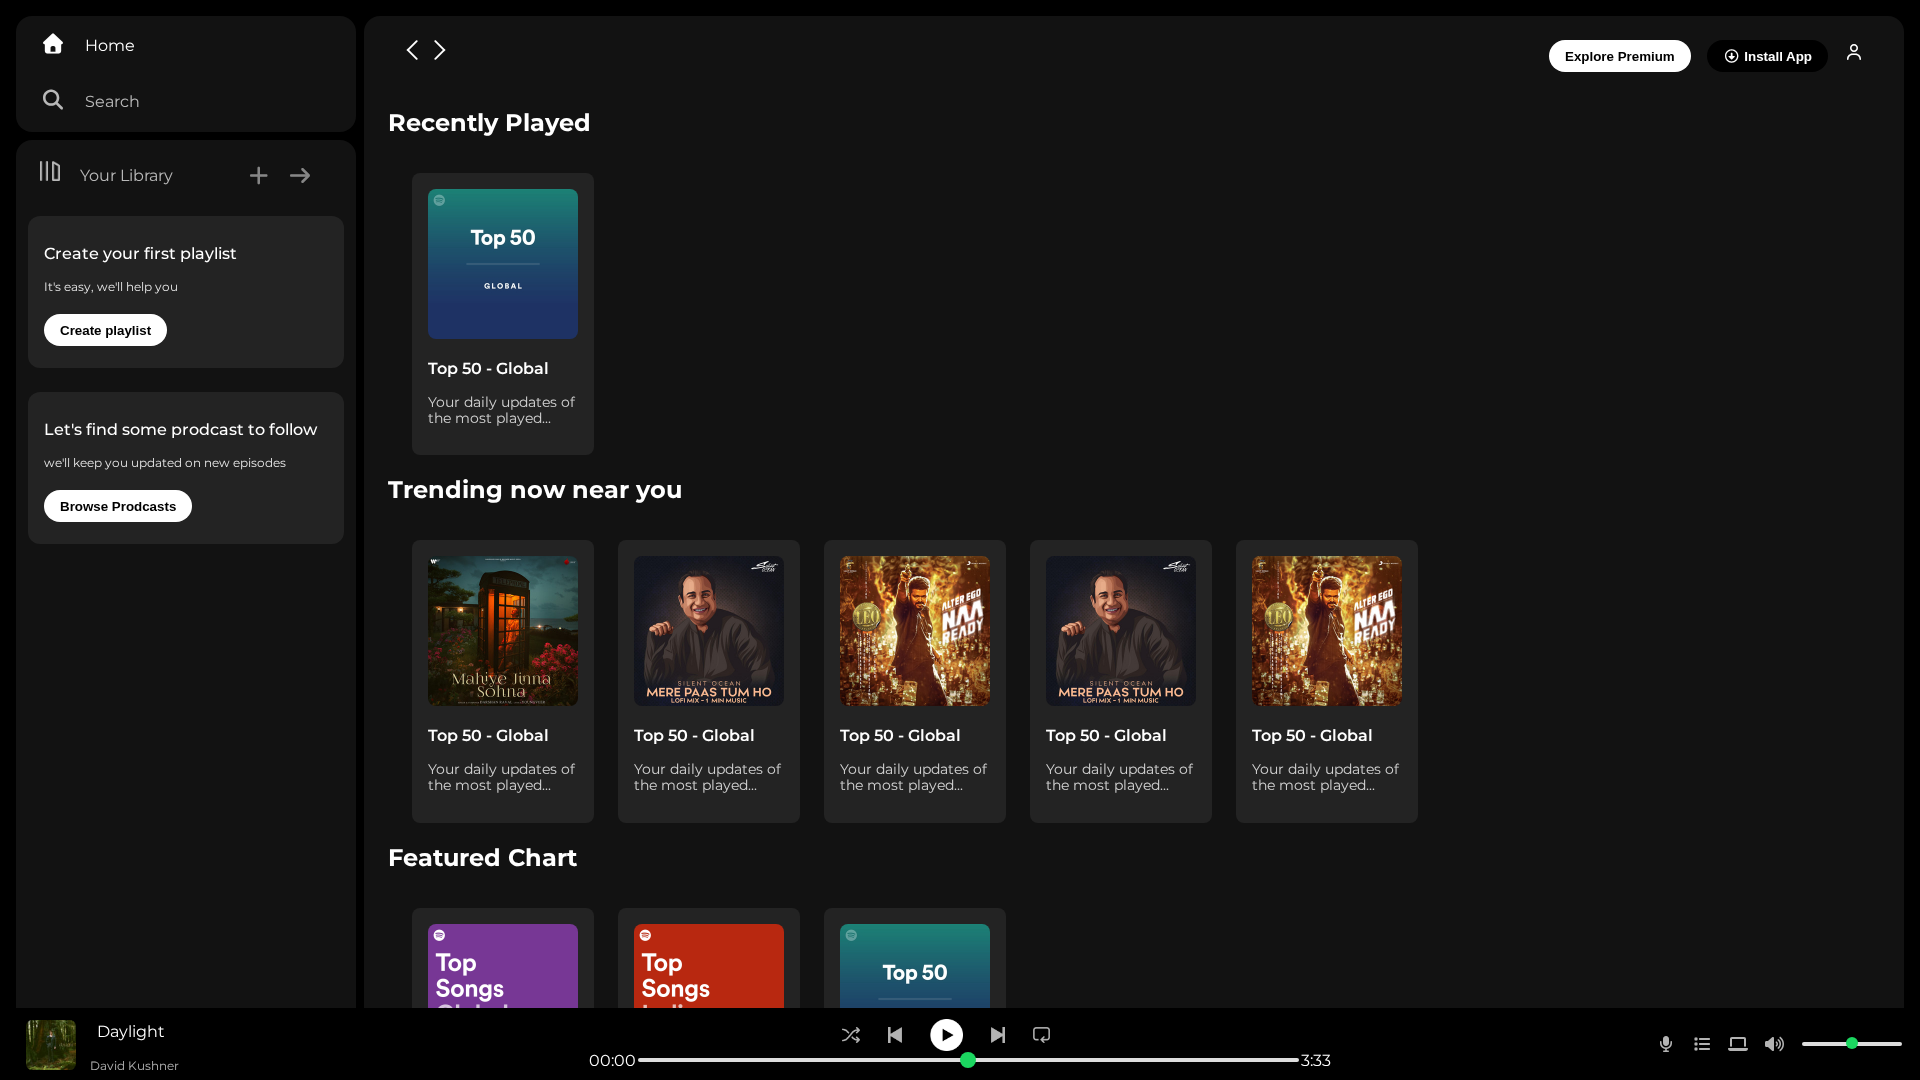Adjust the volume slider handle
The height and width of the screenshot is (1080, 1920).
pyautogui.click(x=1852, y=1043)
